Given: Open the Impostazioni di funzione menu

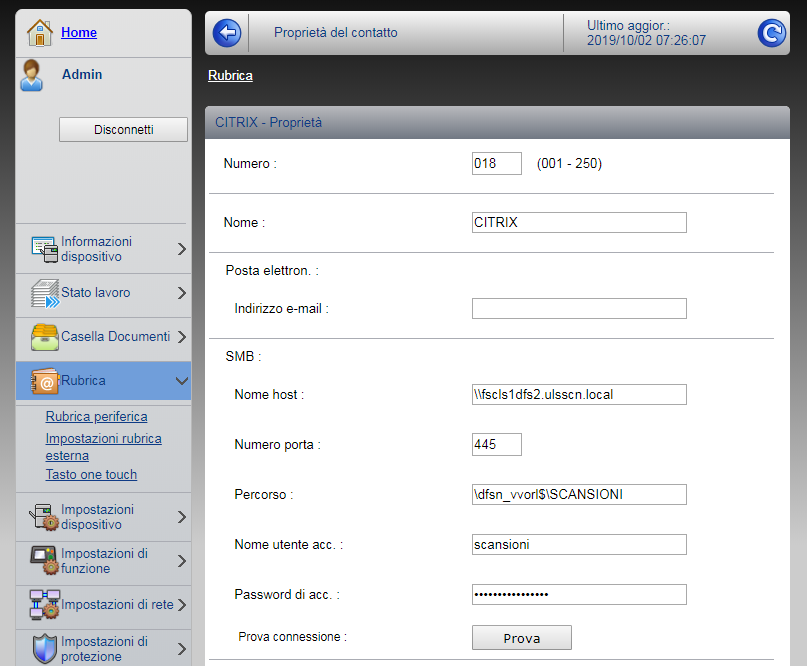Looking at the screenshot, I should click(103, 561).
